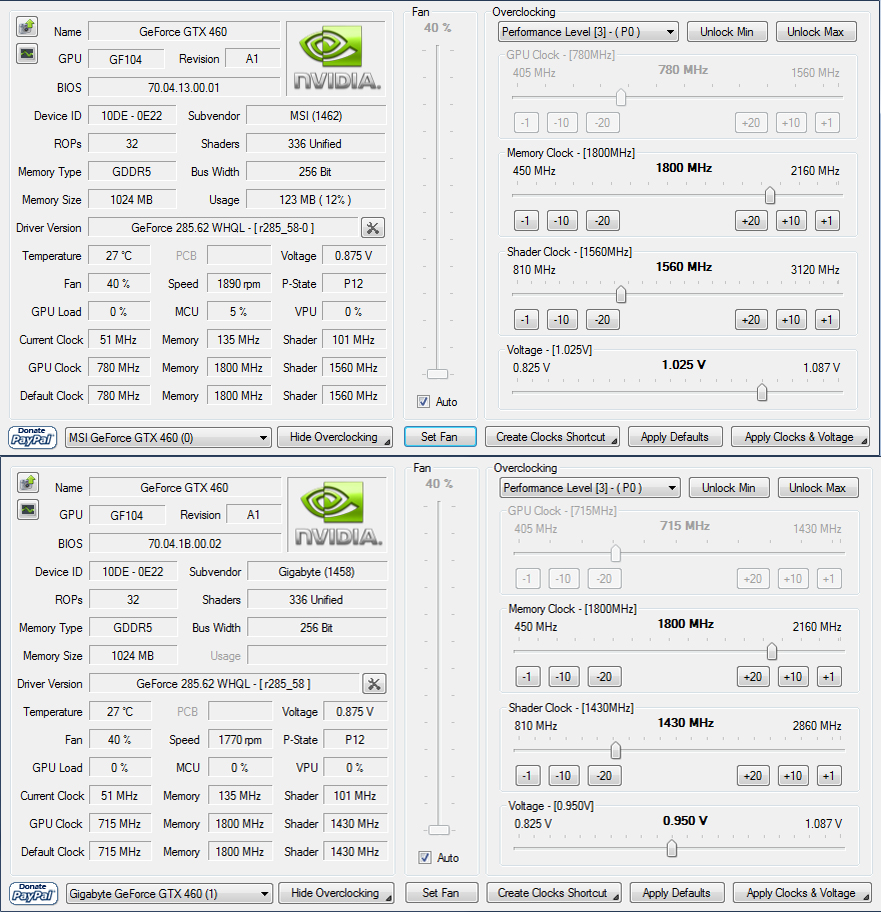
Task: Open Gigabyte GeForce GTX 460 (1) device dropdown
Action: click(x=169, y=893)
